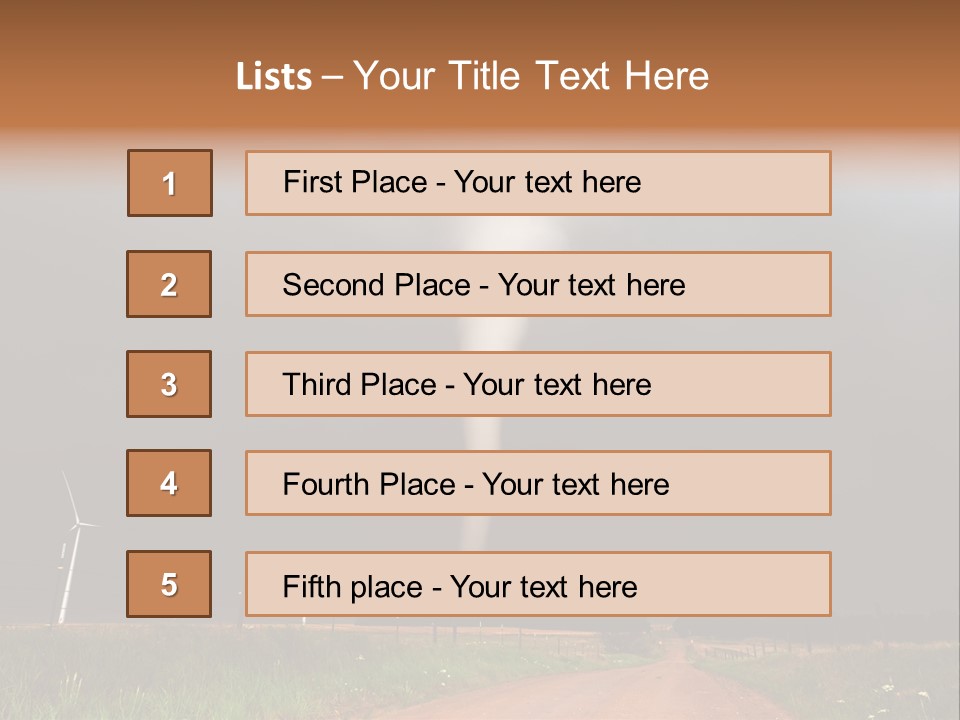960x720 pixels.
Task: Select the number 1 box
Action: click(169, 183)
